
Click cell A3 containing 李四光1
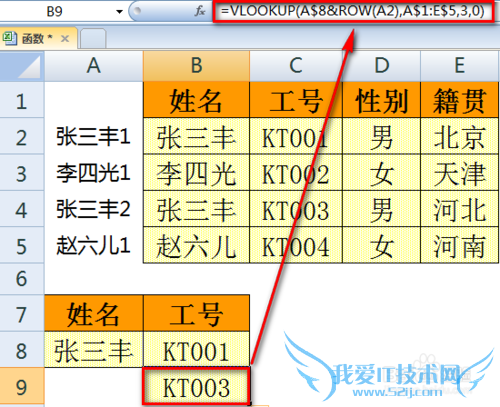(x=94, y=173)
